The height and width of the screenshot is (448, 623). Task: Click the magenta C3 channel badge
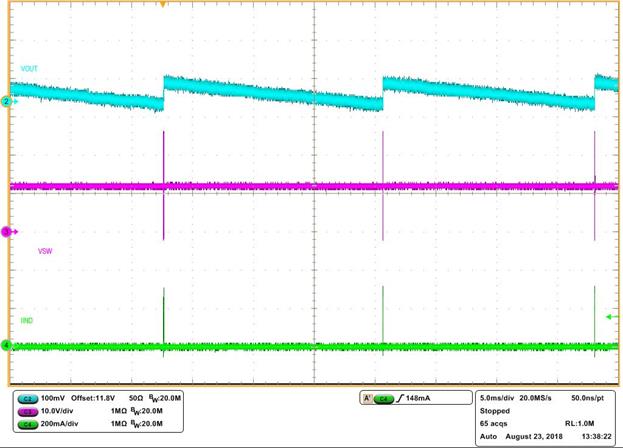[28, 411]
